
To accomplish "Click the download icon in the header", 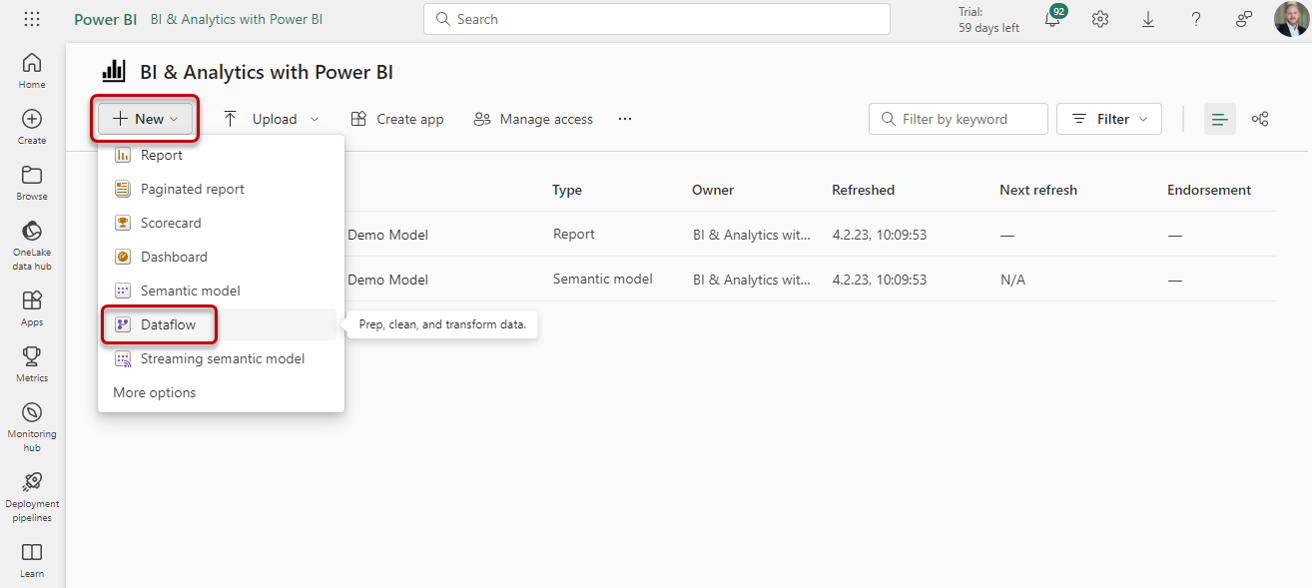I will [x=1148, y=19].
